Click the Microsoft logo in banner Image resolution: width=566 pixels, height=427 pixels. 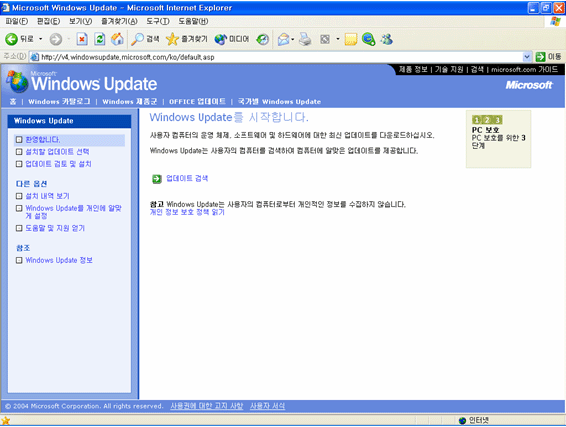click(x=529, y=85)
